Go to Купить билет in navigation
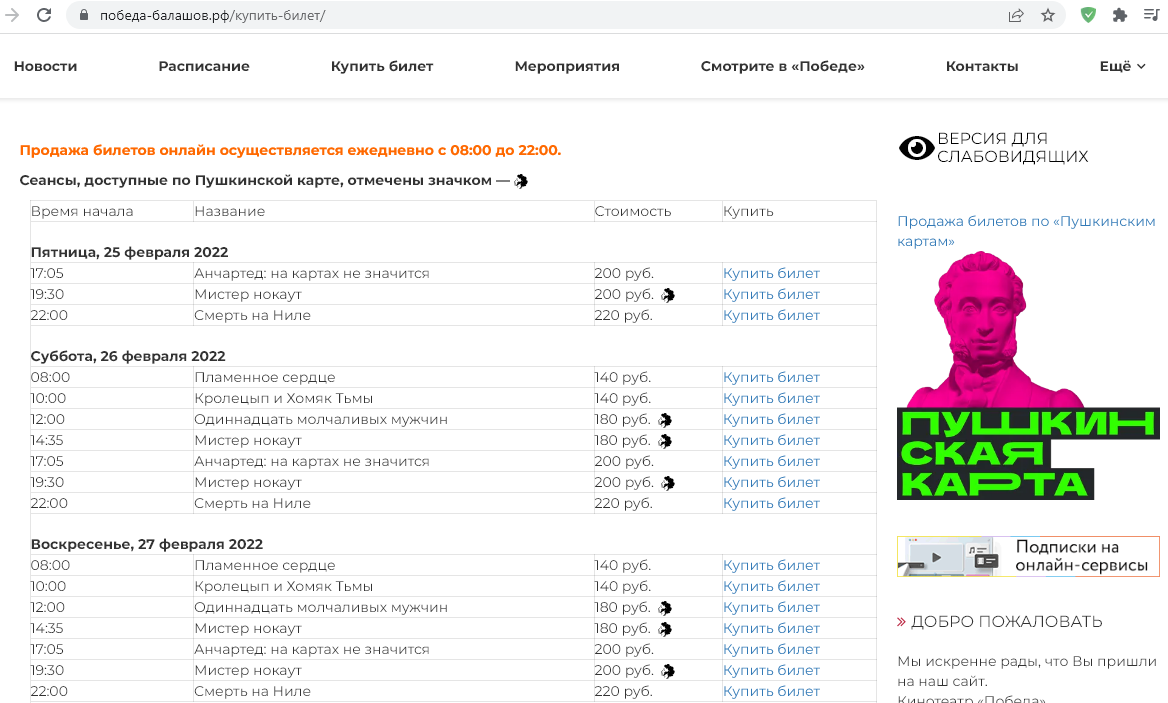1168x703 pixels. tap(382, 66)
